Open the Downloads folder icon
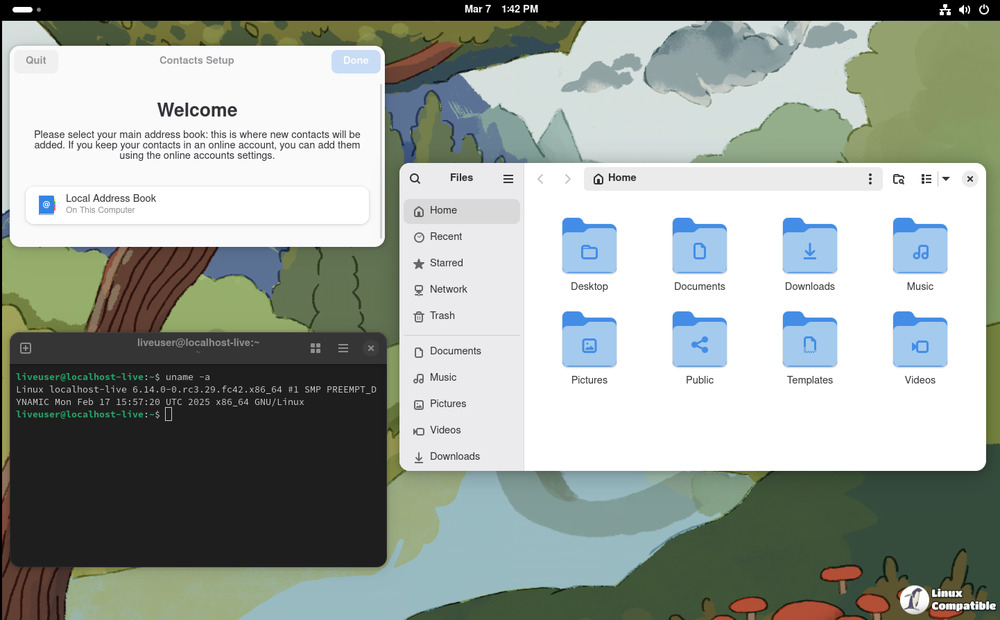Screen dimensions: 1000x620 809,246
